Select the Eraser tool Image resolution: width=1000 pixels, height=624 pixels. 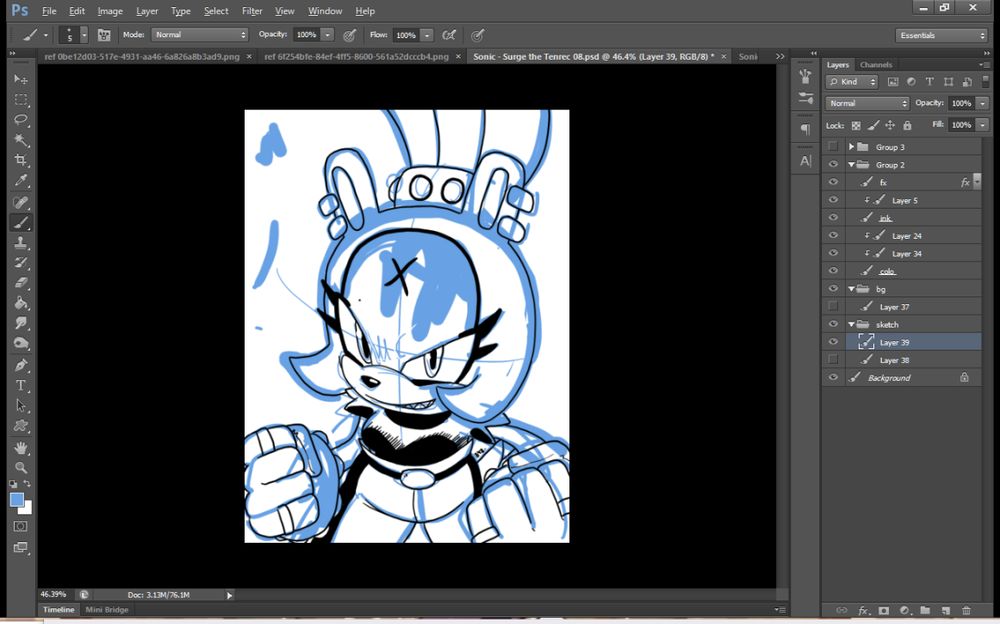(21, 283)
